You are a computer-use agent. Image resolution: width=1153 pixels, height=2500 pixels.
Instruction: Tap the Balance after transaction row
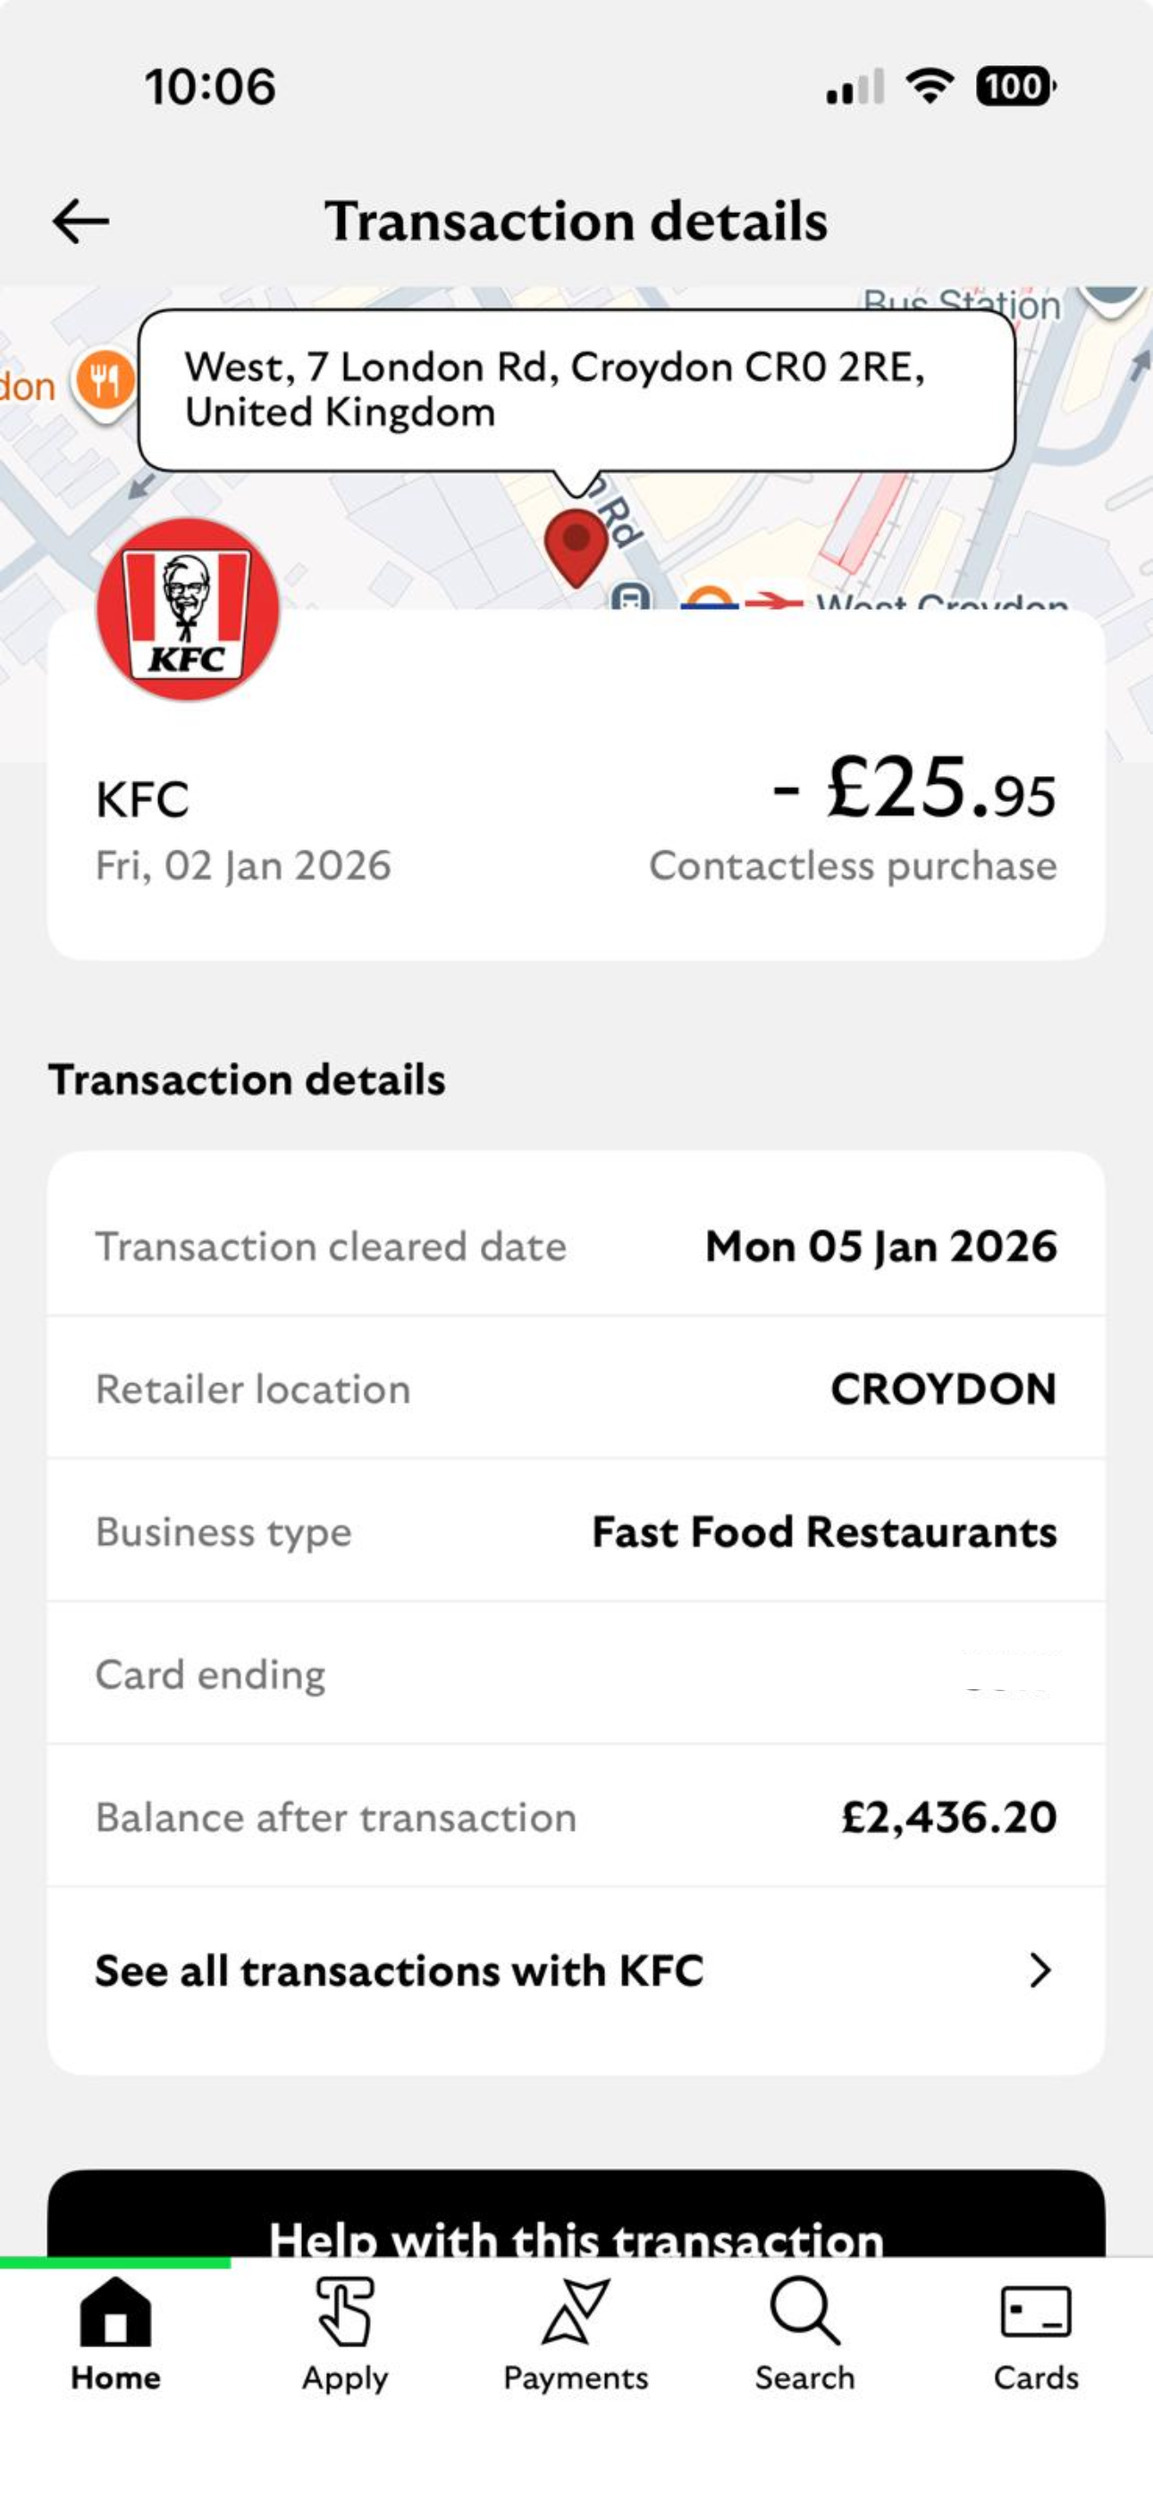576,1817
